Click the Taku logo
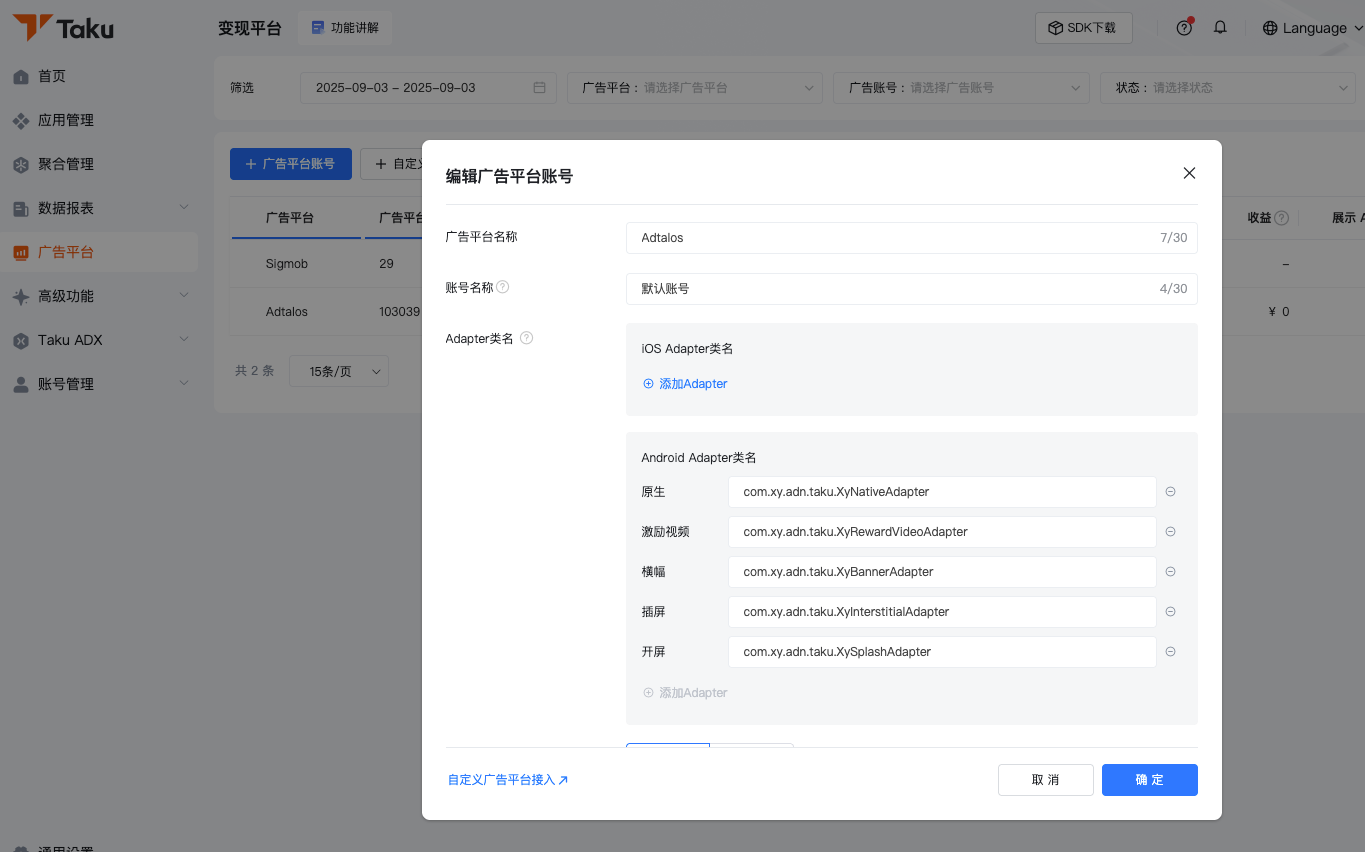The height and width of the screenshot is (852, 1365). tap(63, 28)
